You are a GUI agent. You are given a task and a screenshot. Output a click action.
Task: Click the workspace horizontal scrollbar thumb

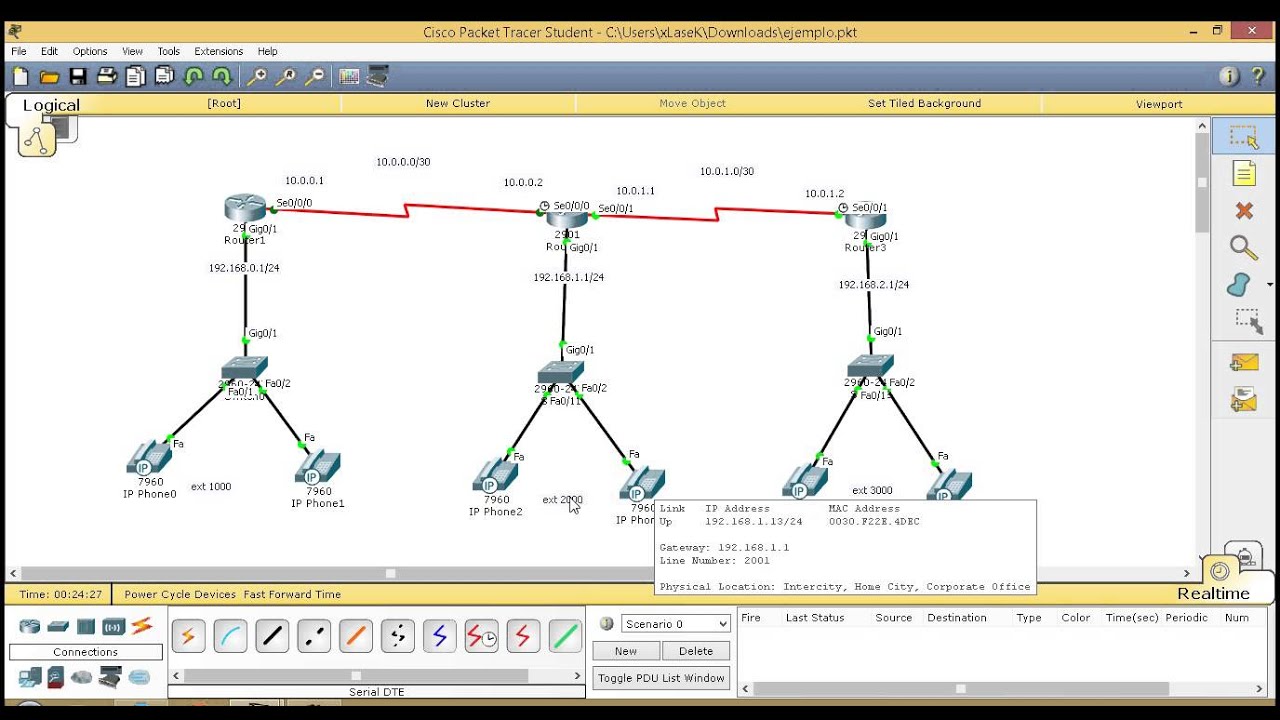point(391,573)
